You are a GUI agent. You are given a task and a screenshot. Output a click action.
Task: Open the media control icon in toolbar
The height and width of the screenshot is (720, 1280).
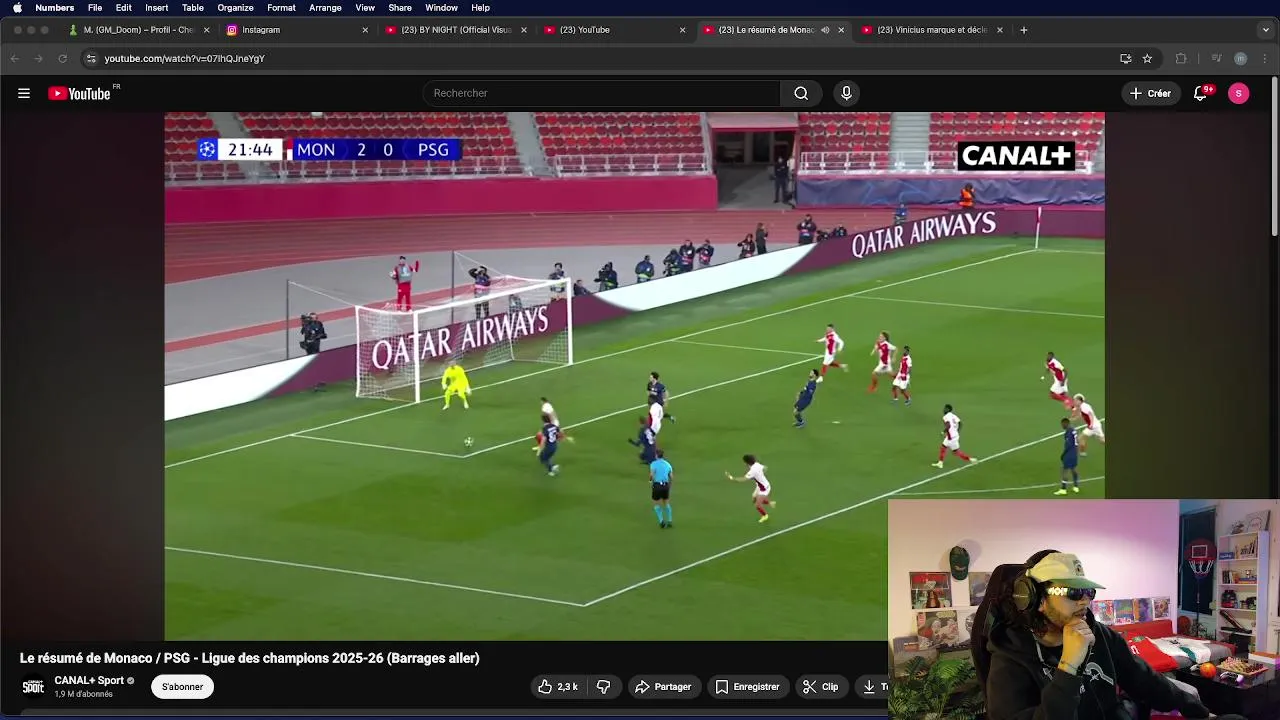(1216, 58)
